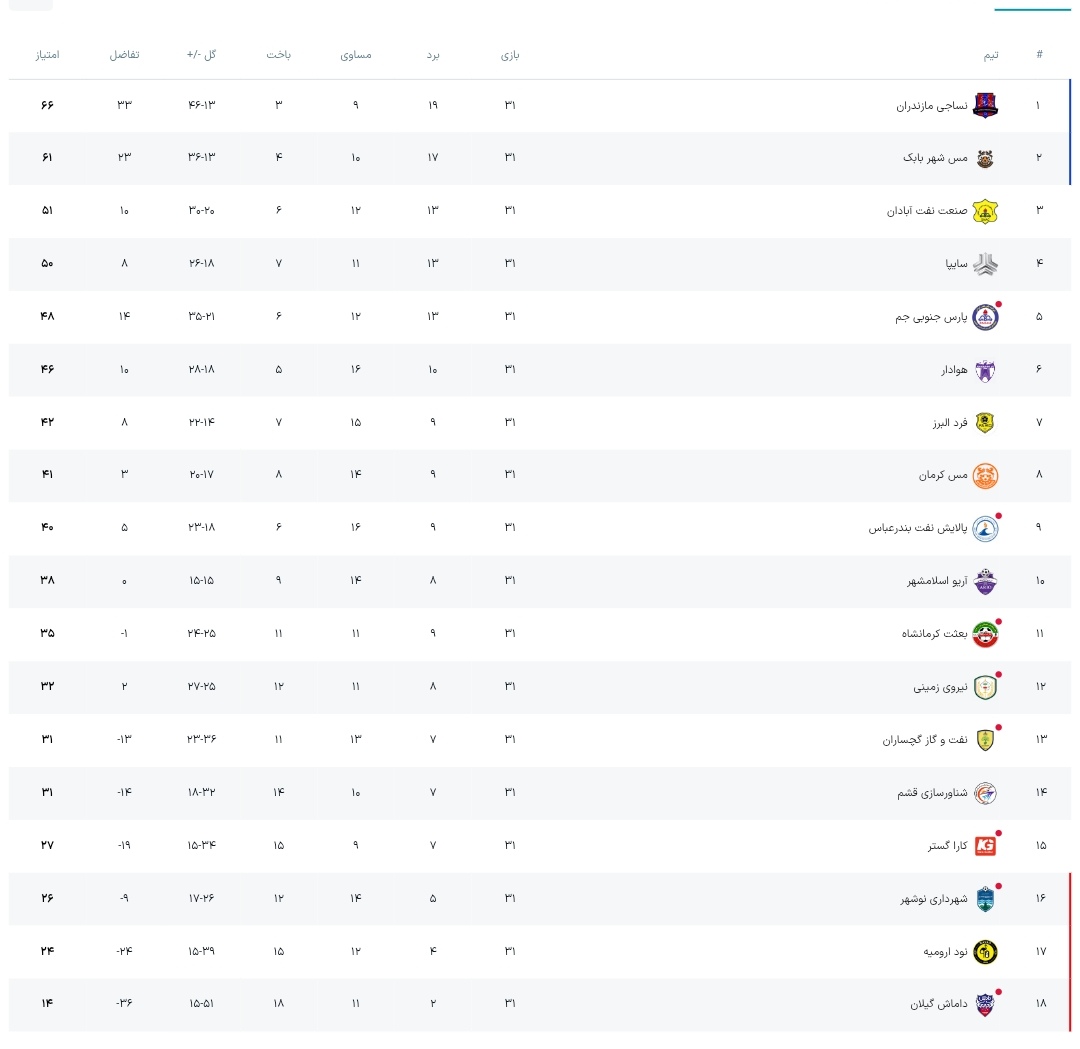Click the Sanat Naft Abadan yellow logo

pyautogui.click(x=985, y=211)
